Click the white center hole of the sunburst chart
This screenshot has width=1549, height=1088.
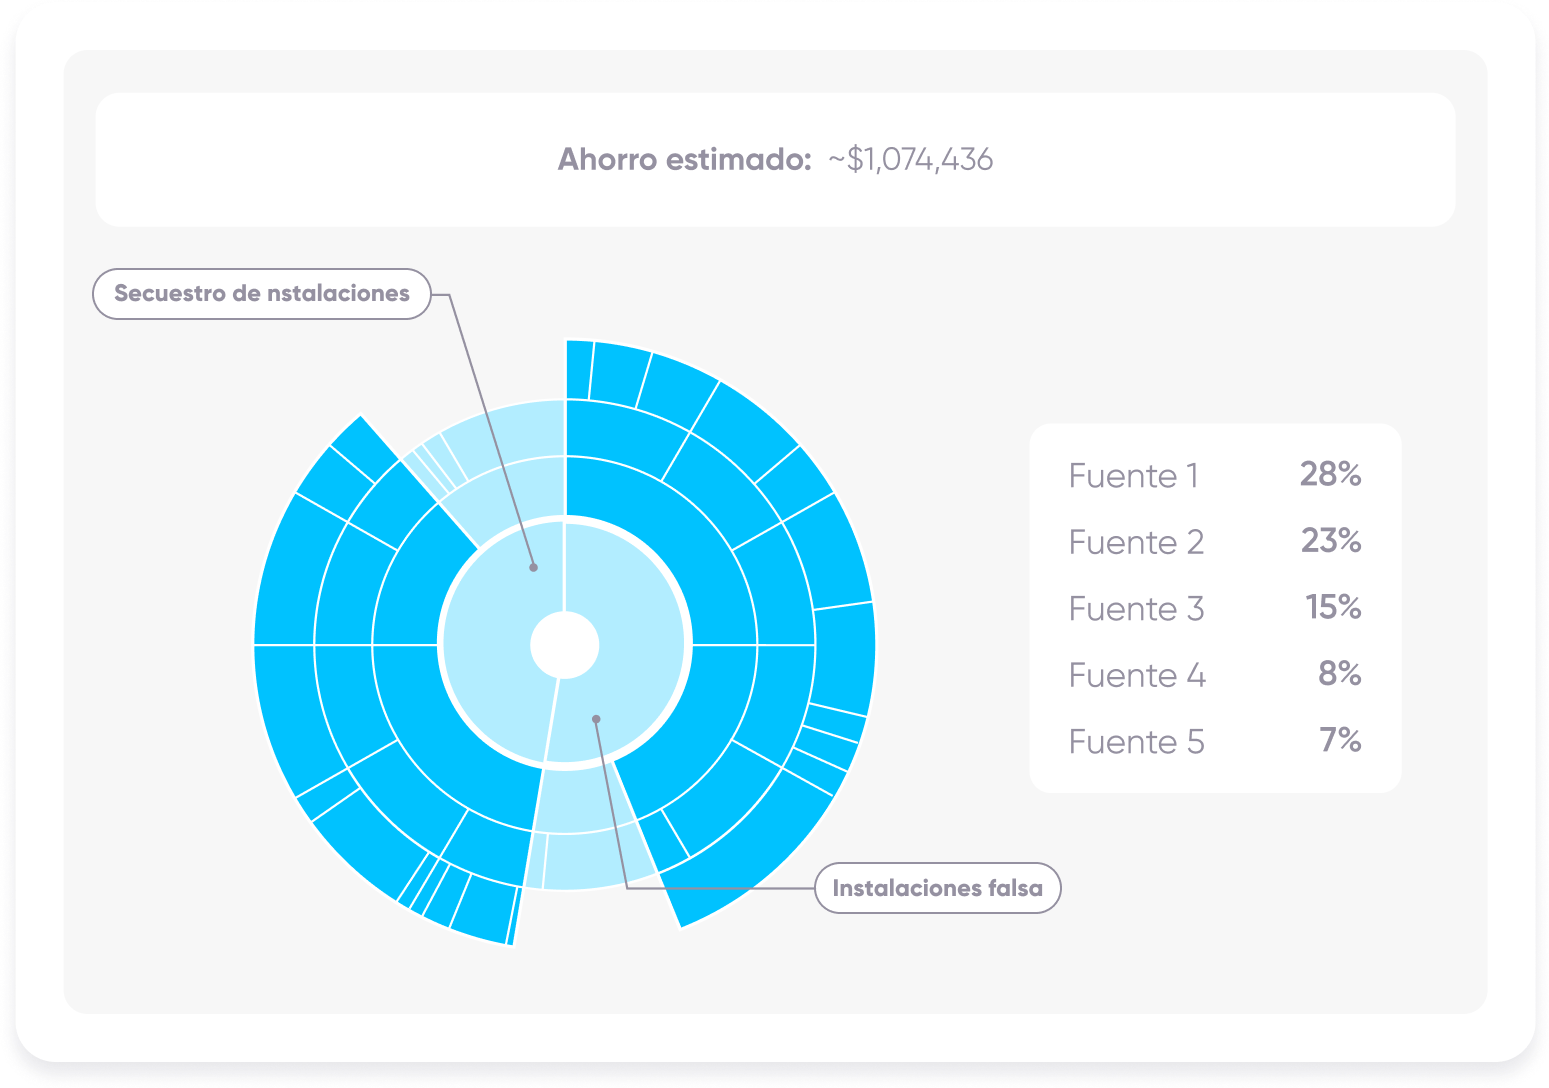(x=564, y=645)
